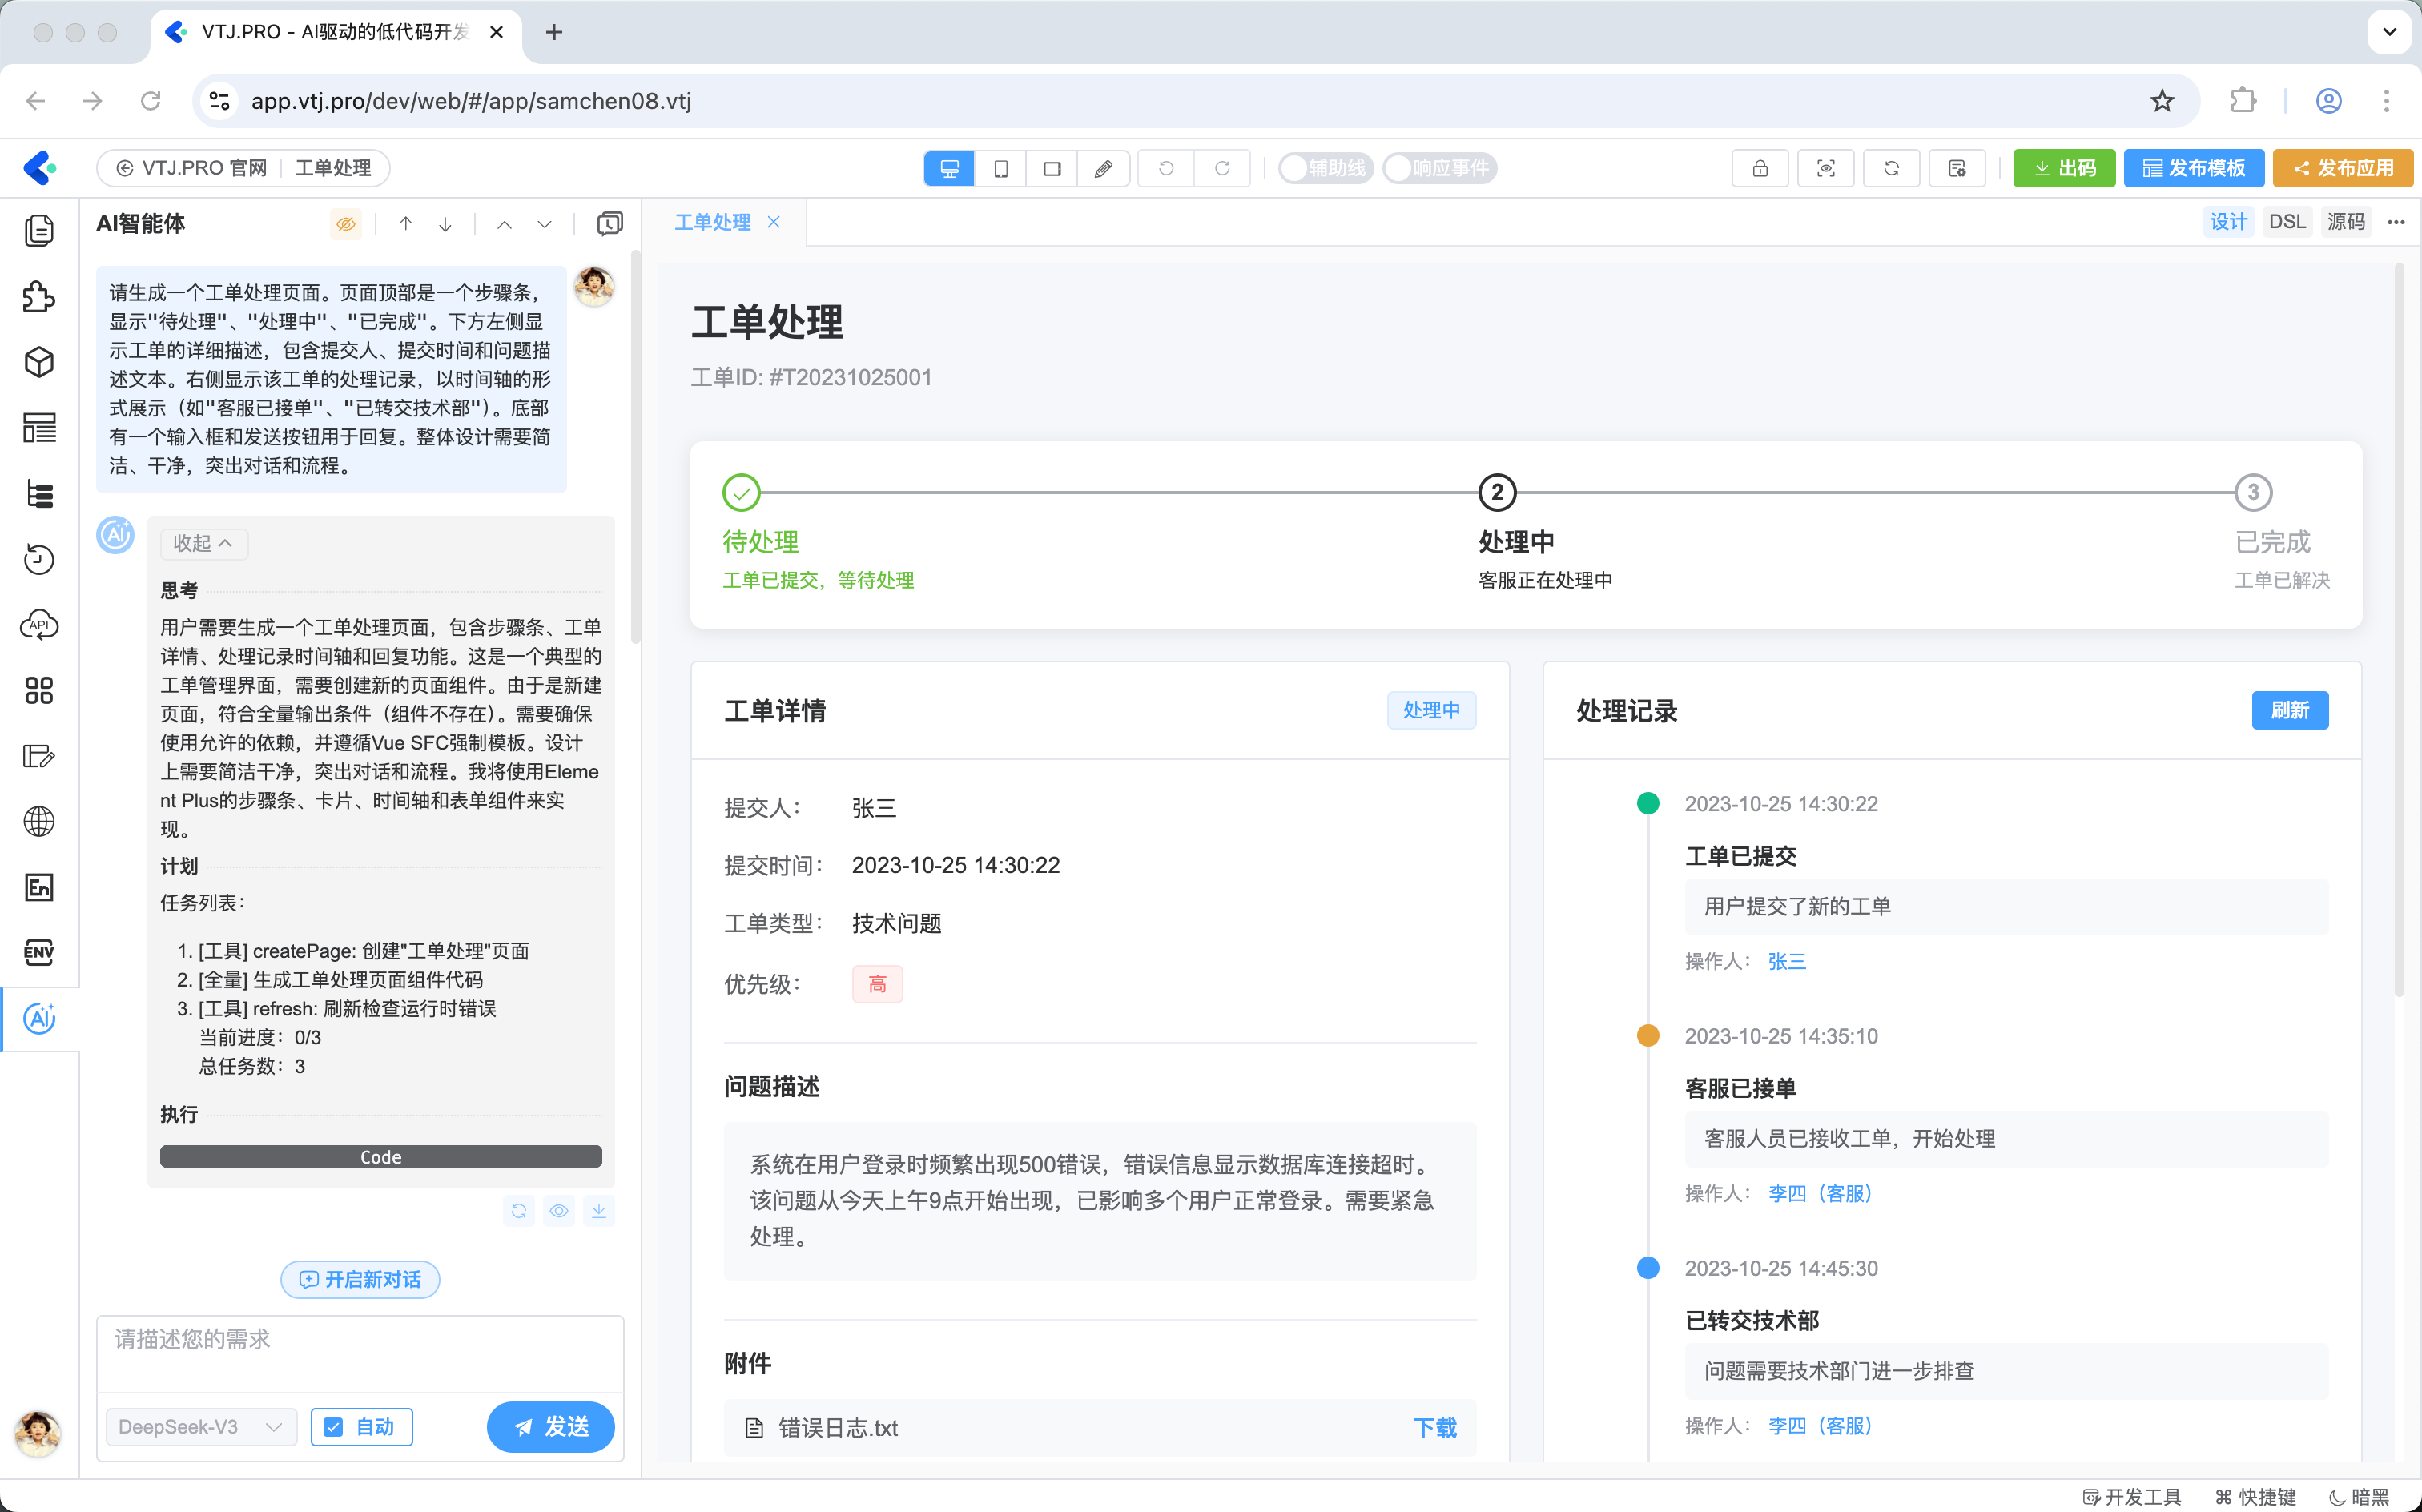Open the API cloud icon in sidebar
2422x1512 pixels.
(39, 625)
